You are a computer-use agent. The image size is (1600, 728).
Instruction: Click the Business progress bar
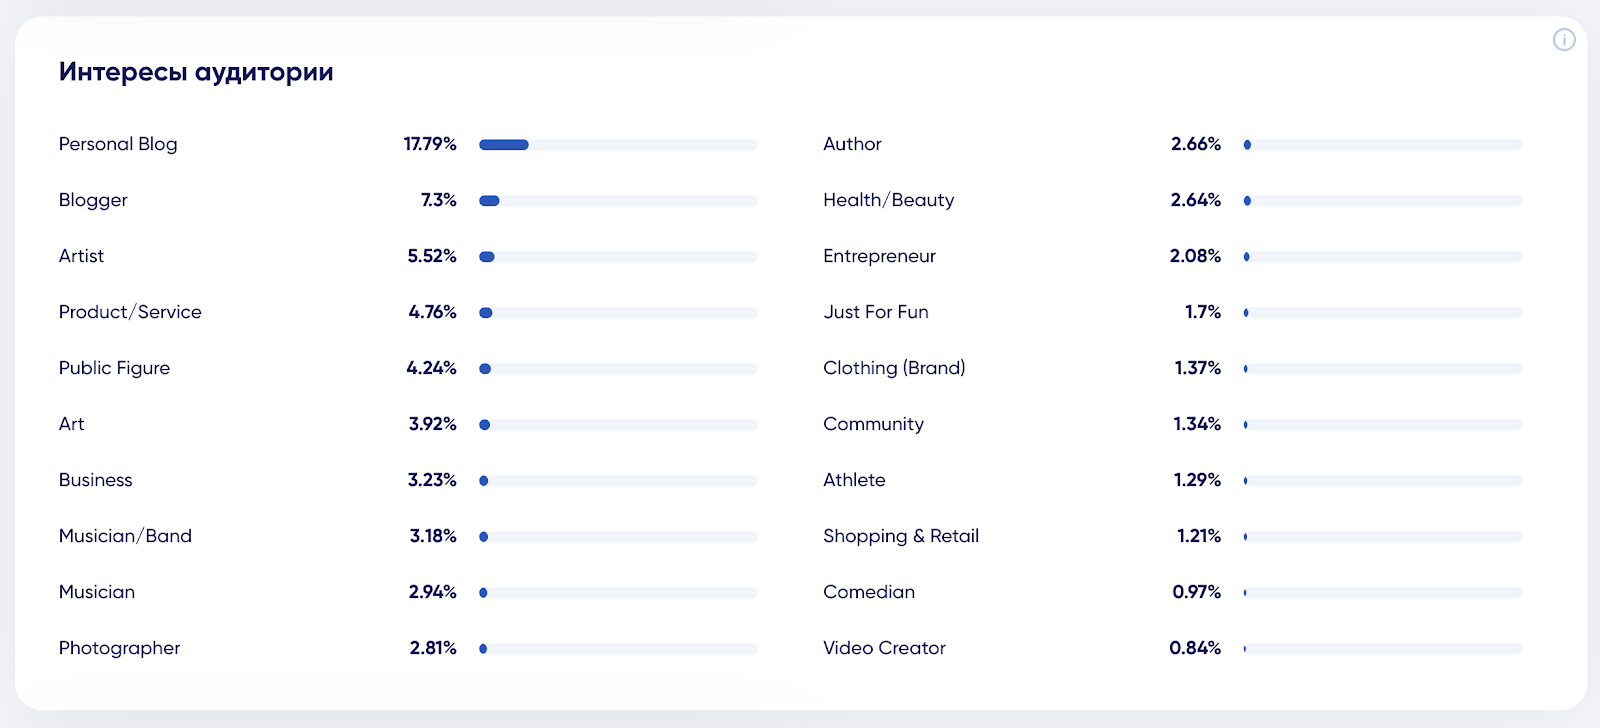618,481
